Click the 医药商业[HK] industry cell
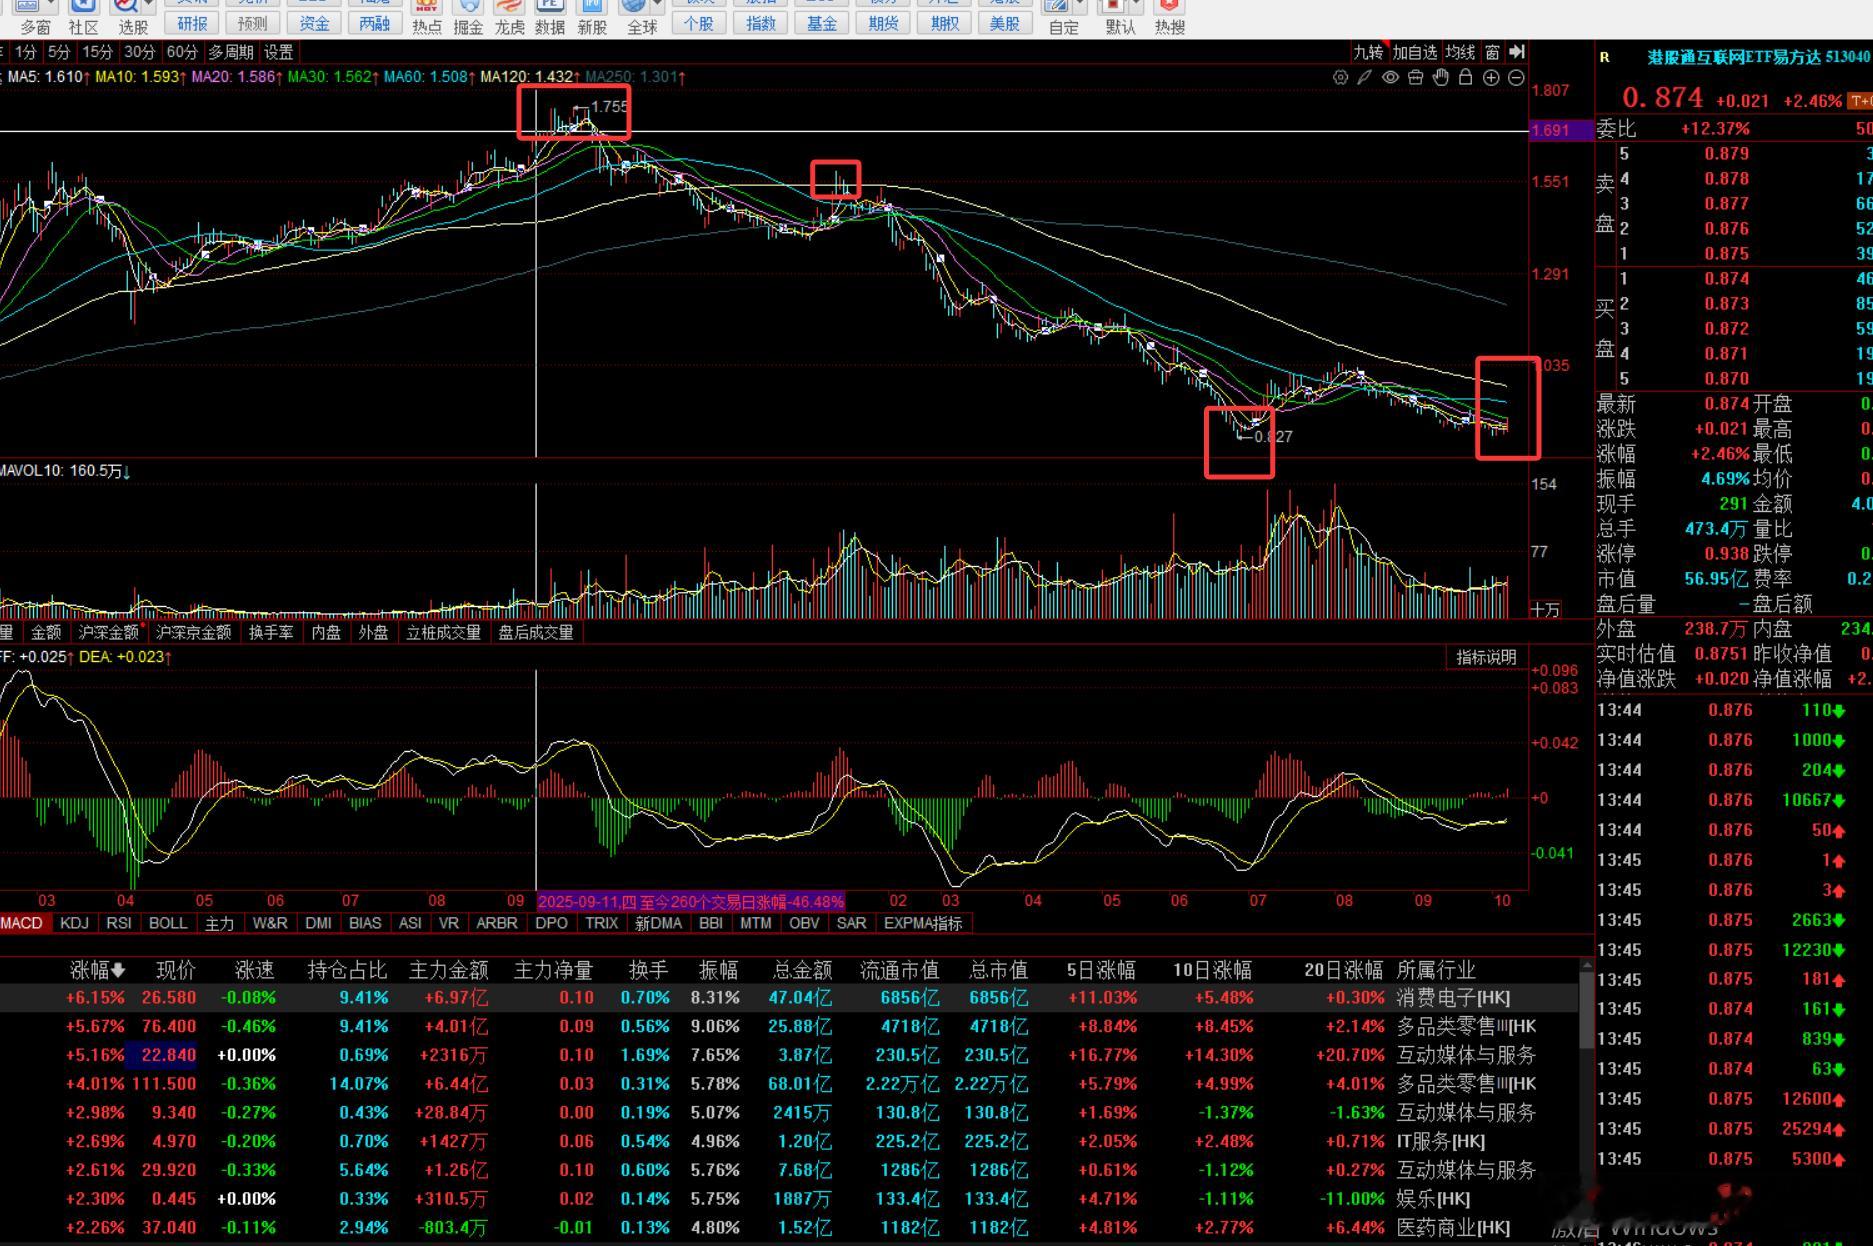Image resolution: width=1873 pixels, height=1246 pixels. 1453,1227
